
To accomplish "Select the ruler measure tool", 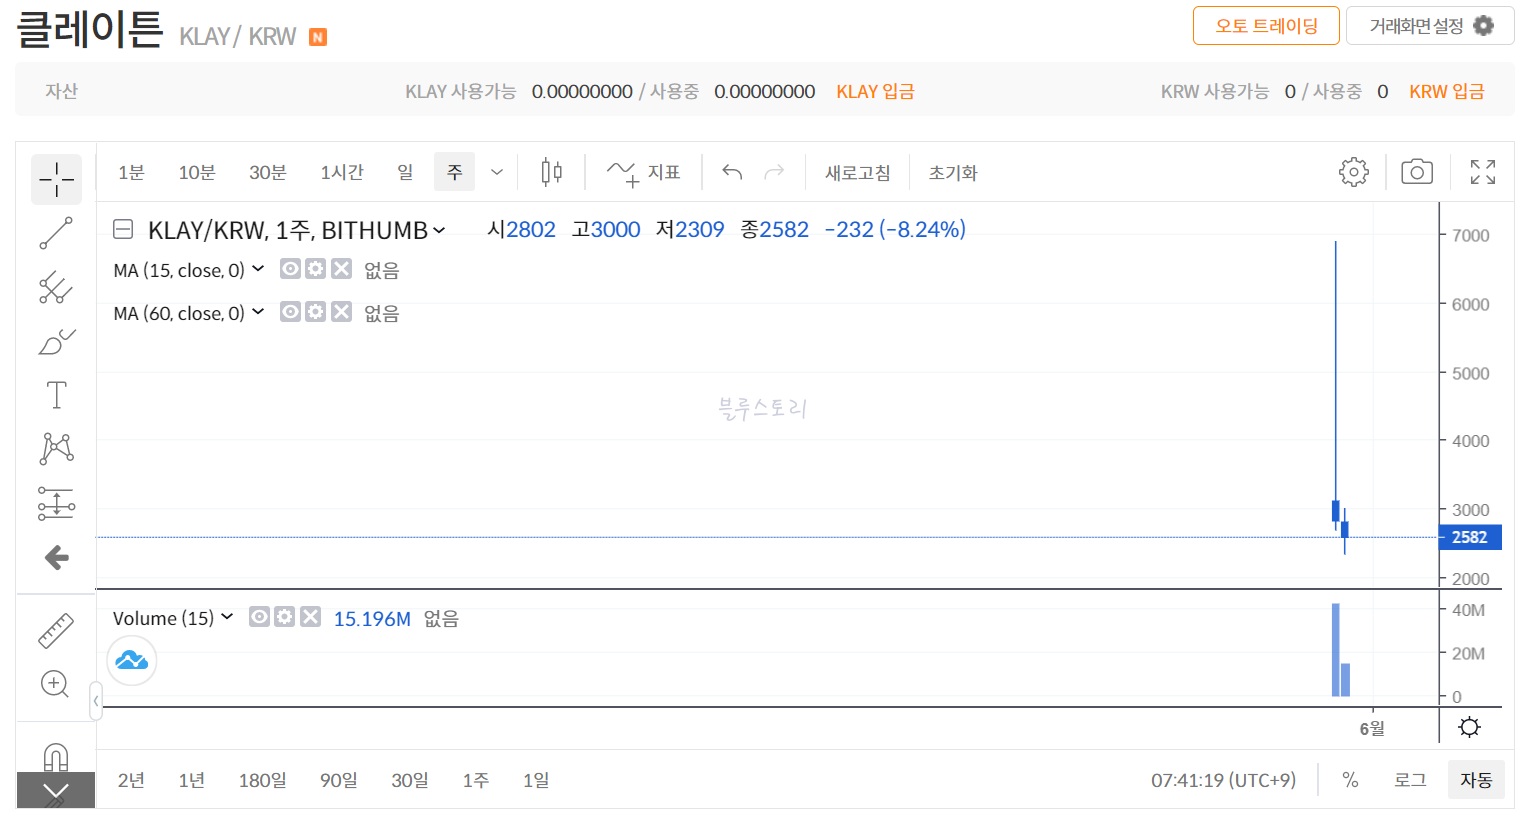I will [56, 631].
